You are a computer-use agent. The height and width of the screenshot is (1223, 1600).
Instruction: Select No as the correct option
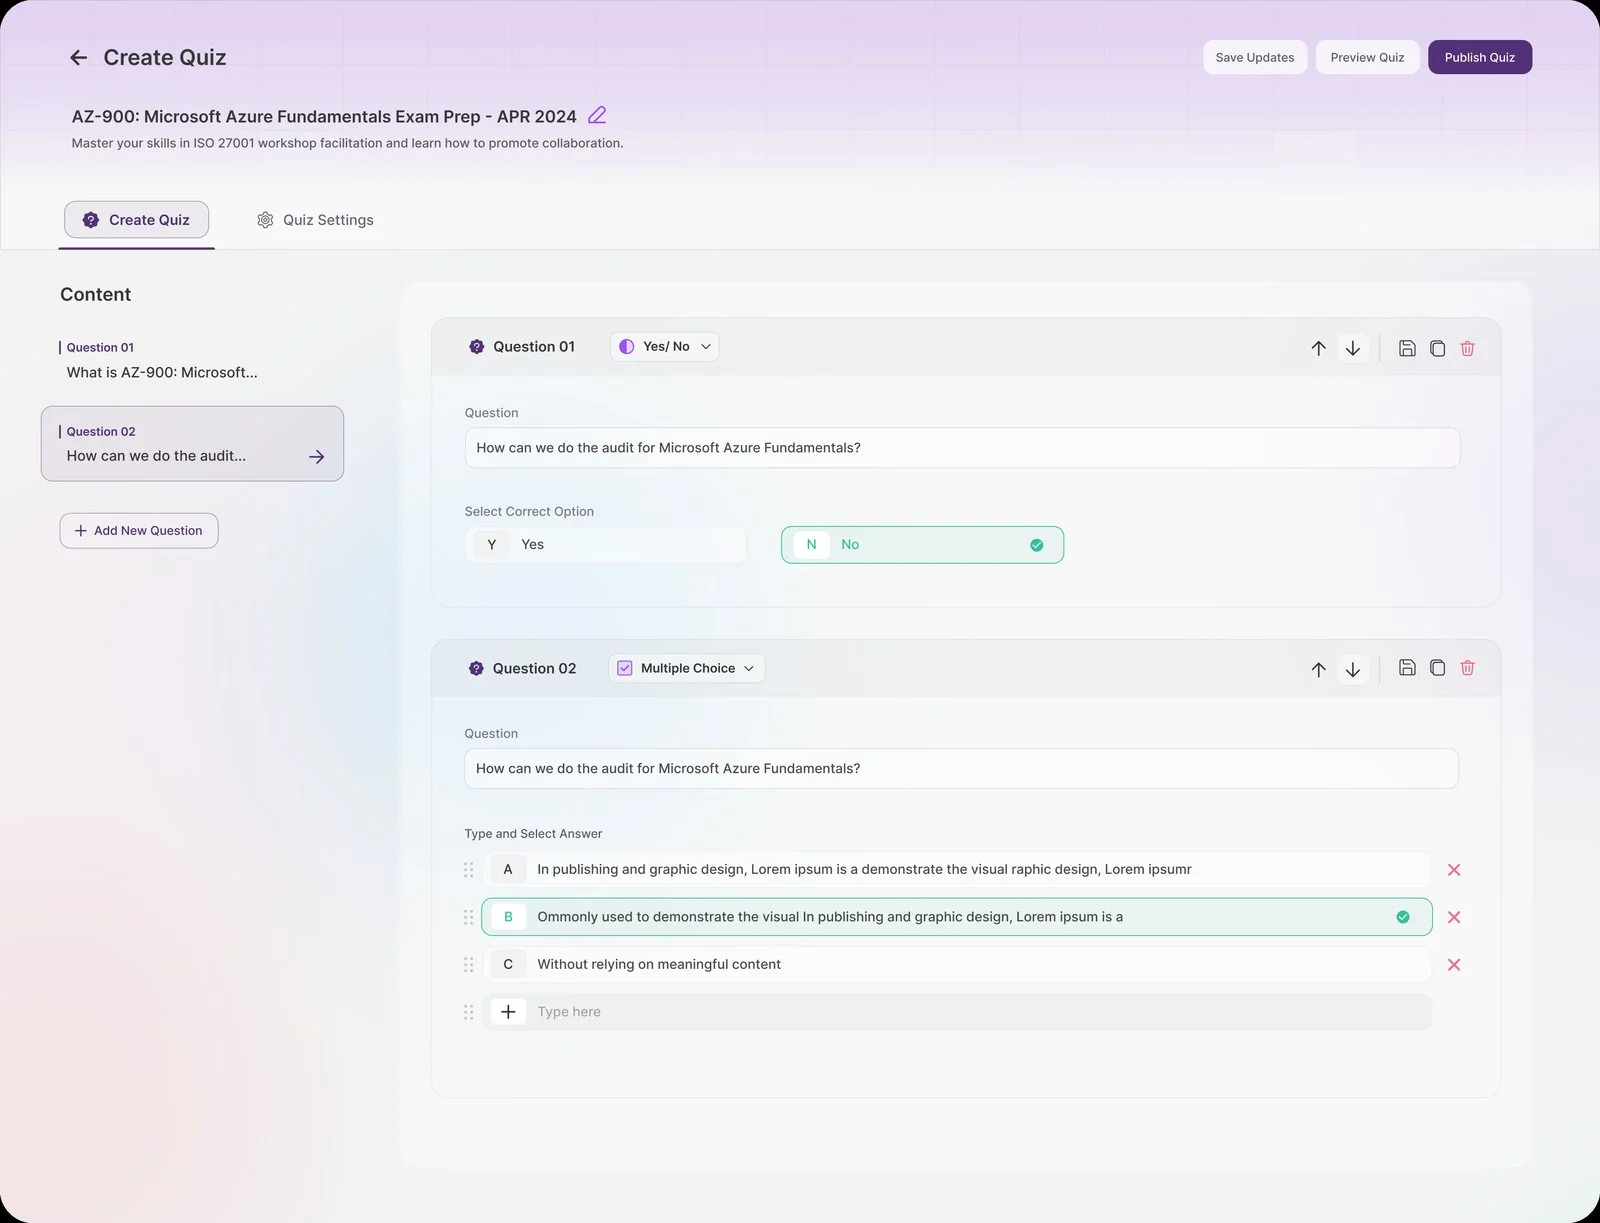click(922, 545)
